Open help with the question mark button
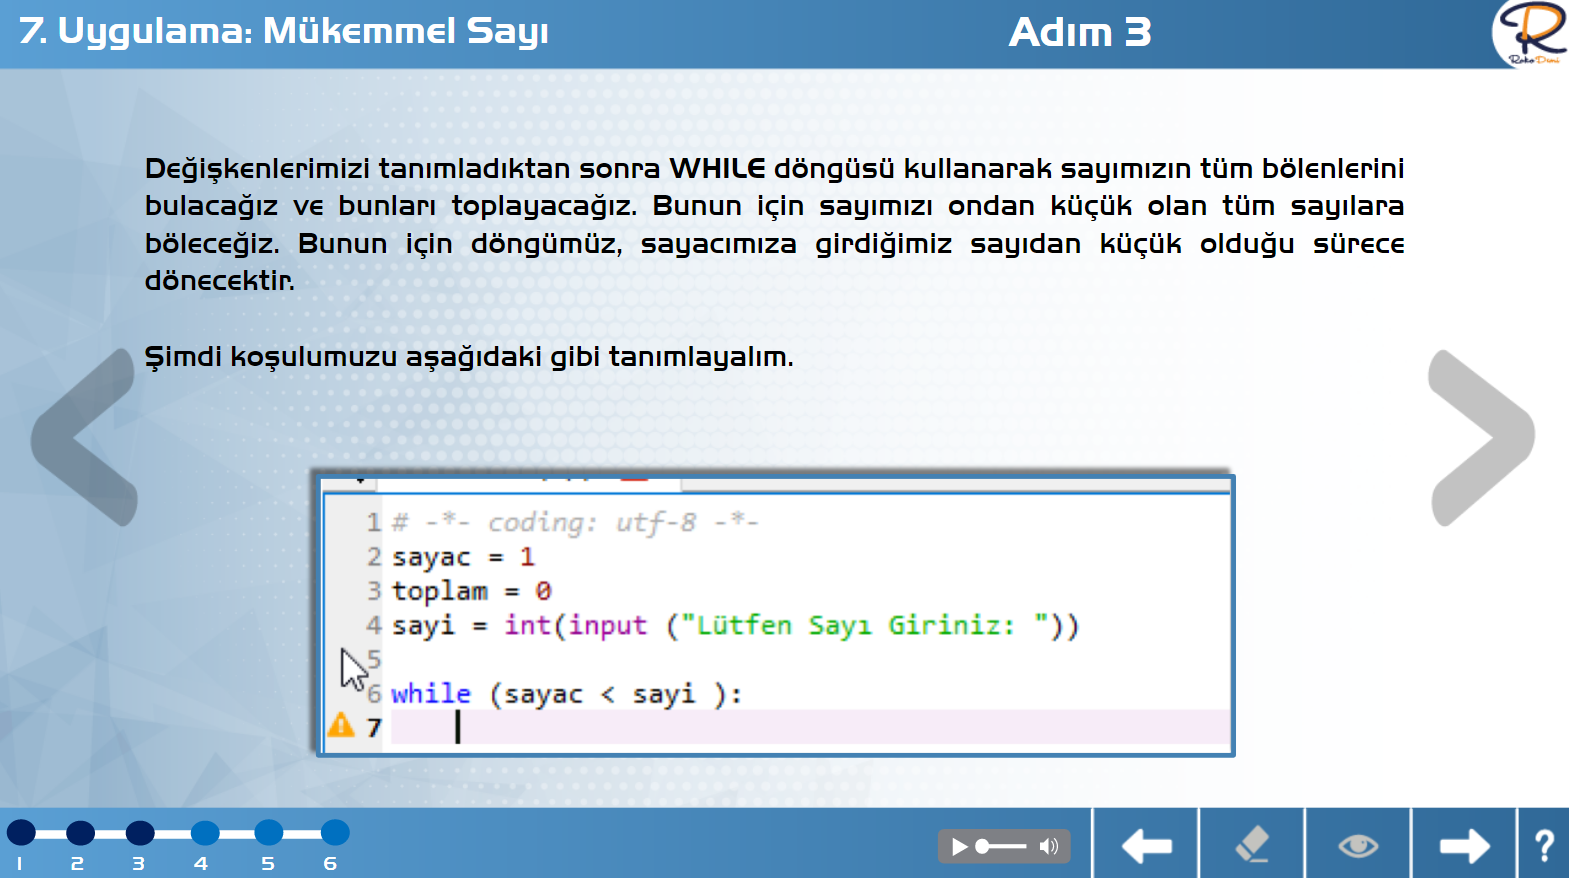Screen dimensions: 1569x878 tap(1544, 845)
